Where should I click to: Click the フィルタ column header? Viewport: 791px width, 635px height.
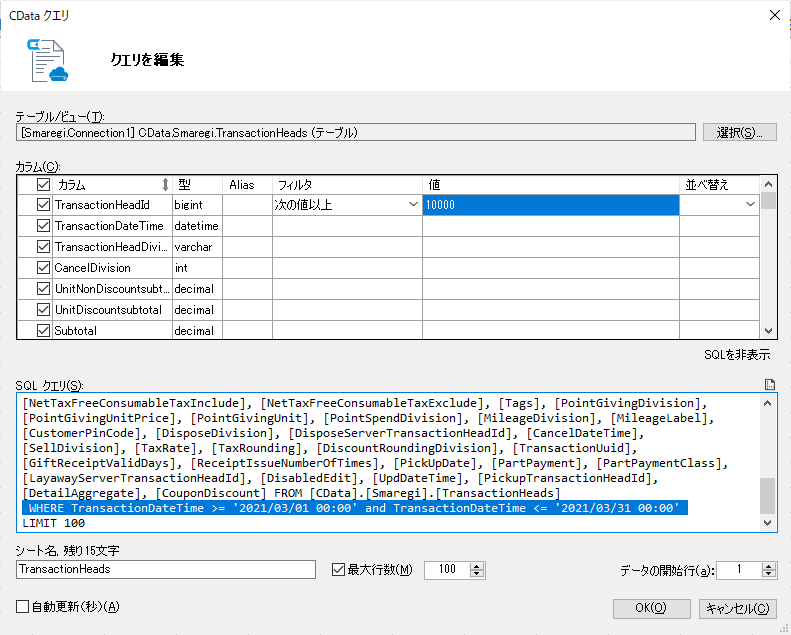[x=348, y=185]
